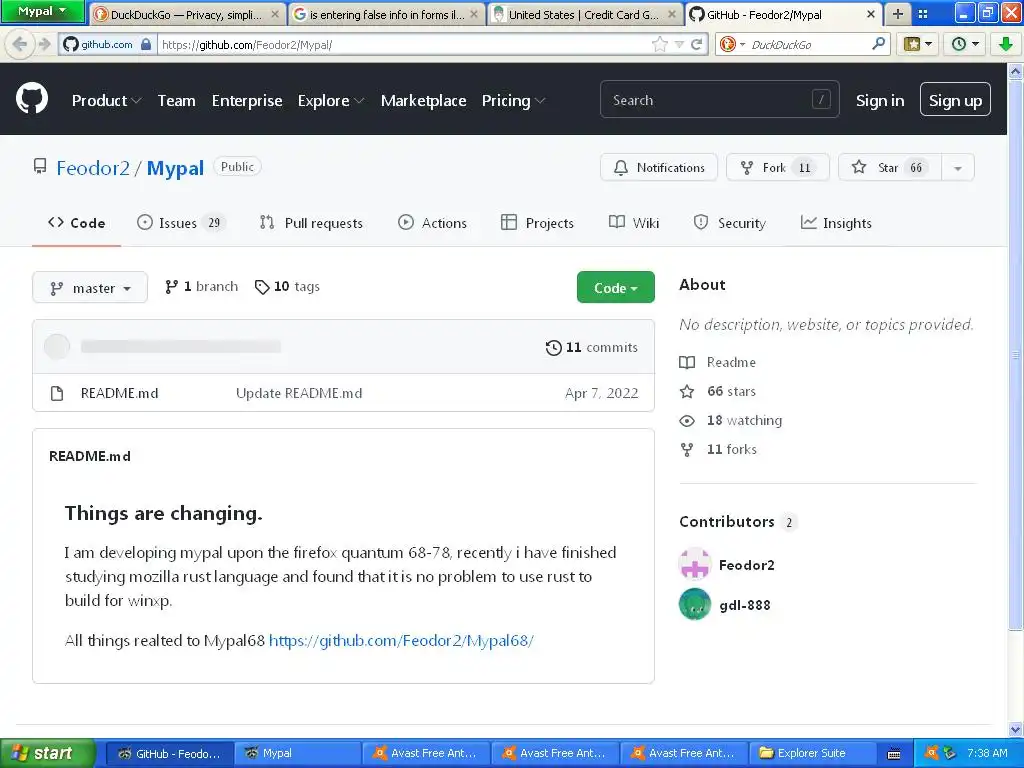Bookmark page with the star icon
This screenshot has height=768, width=1024.
[x=660, y=44]
